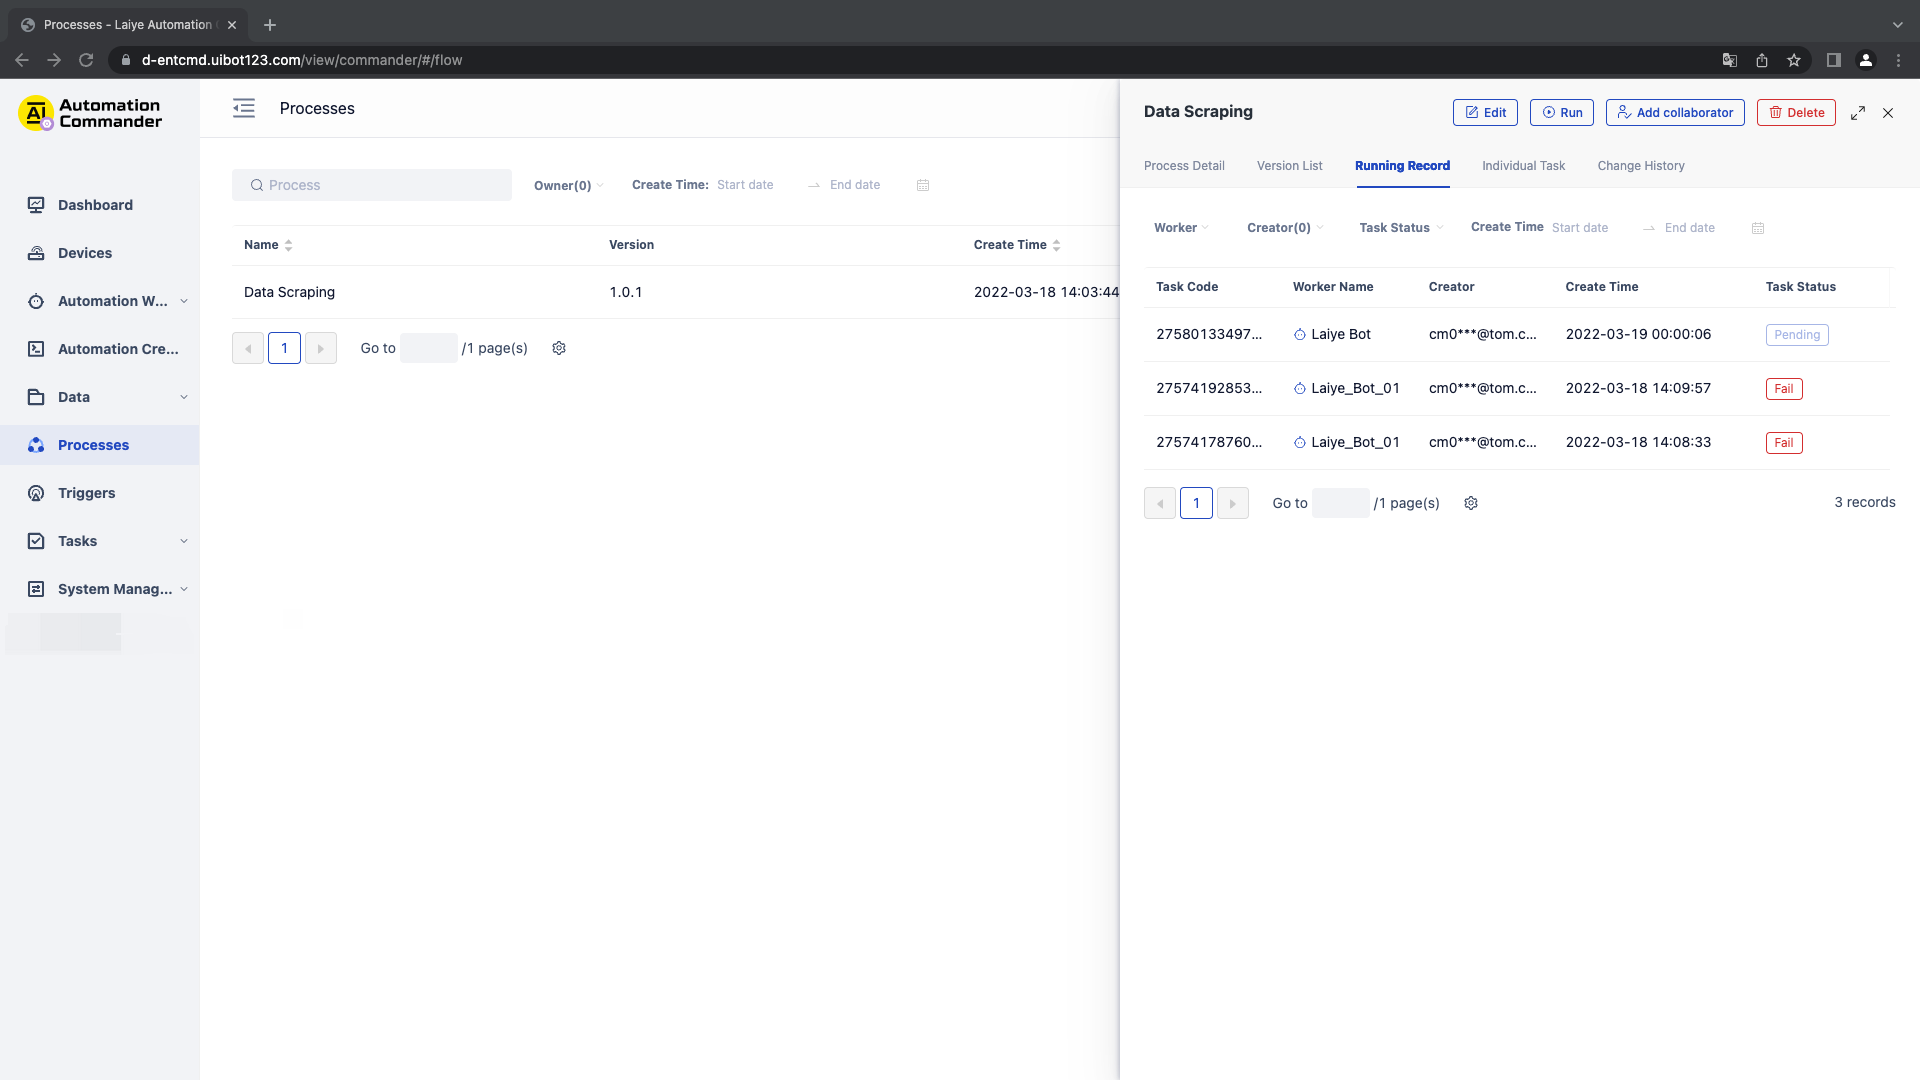This screenshot has width=1920, height=1080.
Task: Switch to the Process Detail tab
Action: pos(1184,166)
